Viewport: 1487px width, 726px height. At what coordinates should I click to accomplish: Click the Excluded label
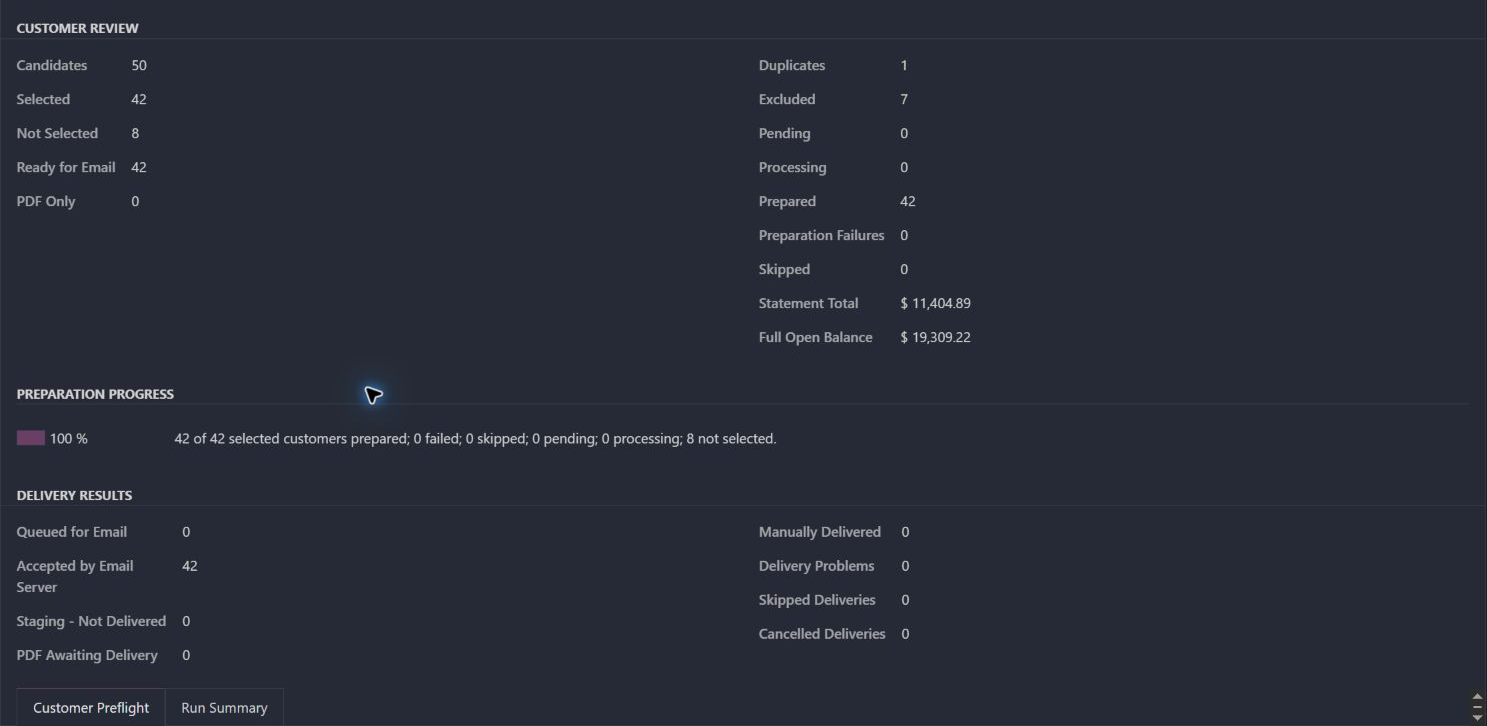[787, 99]
